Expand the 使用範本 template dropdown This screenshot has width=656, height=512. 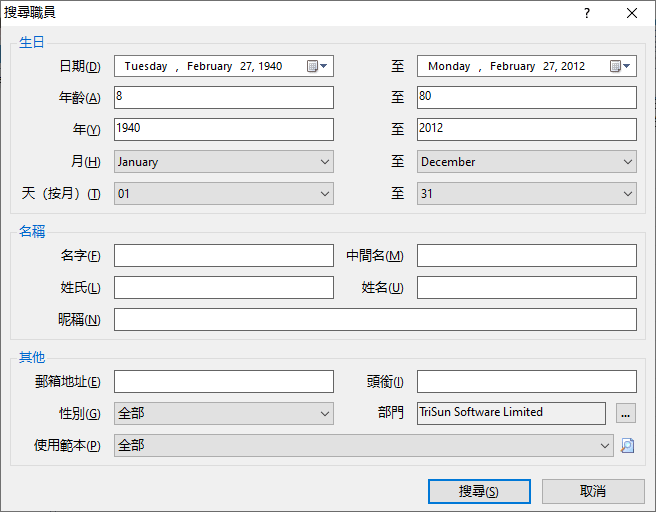tap(364, 445)
